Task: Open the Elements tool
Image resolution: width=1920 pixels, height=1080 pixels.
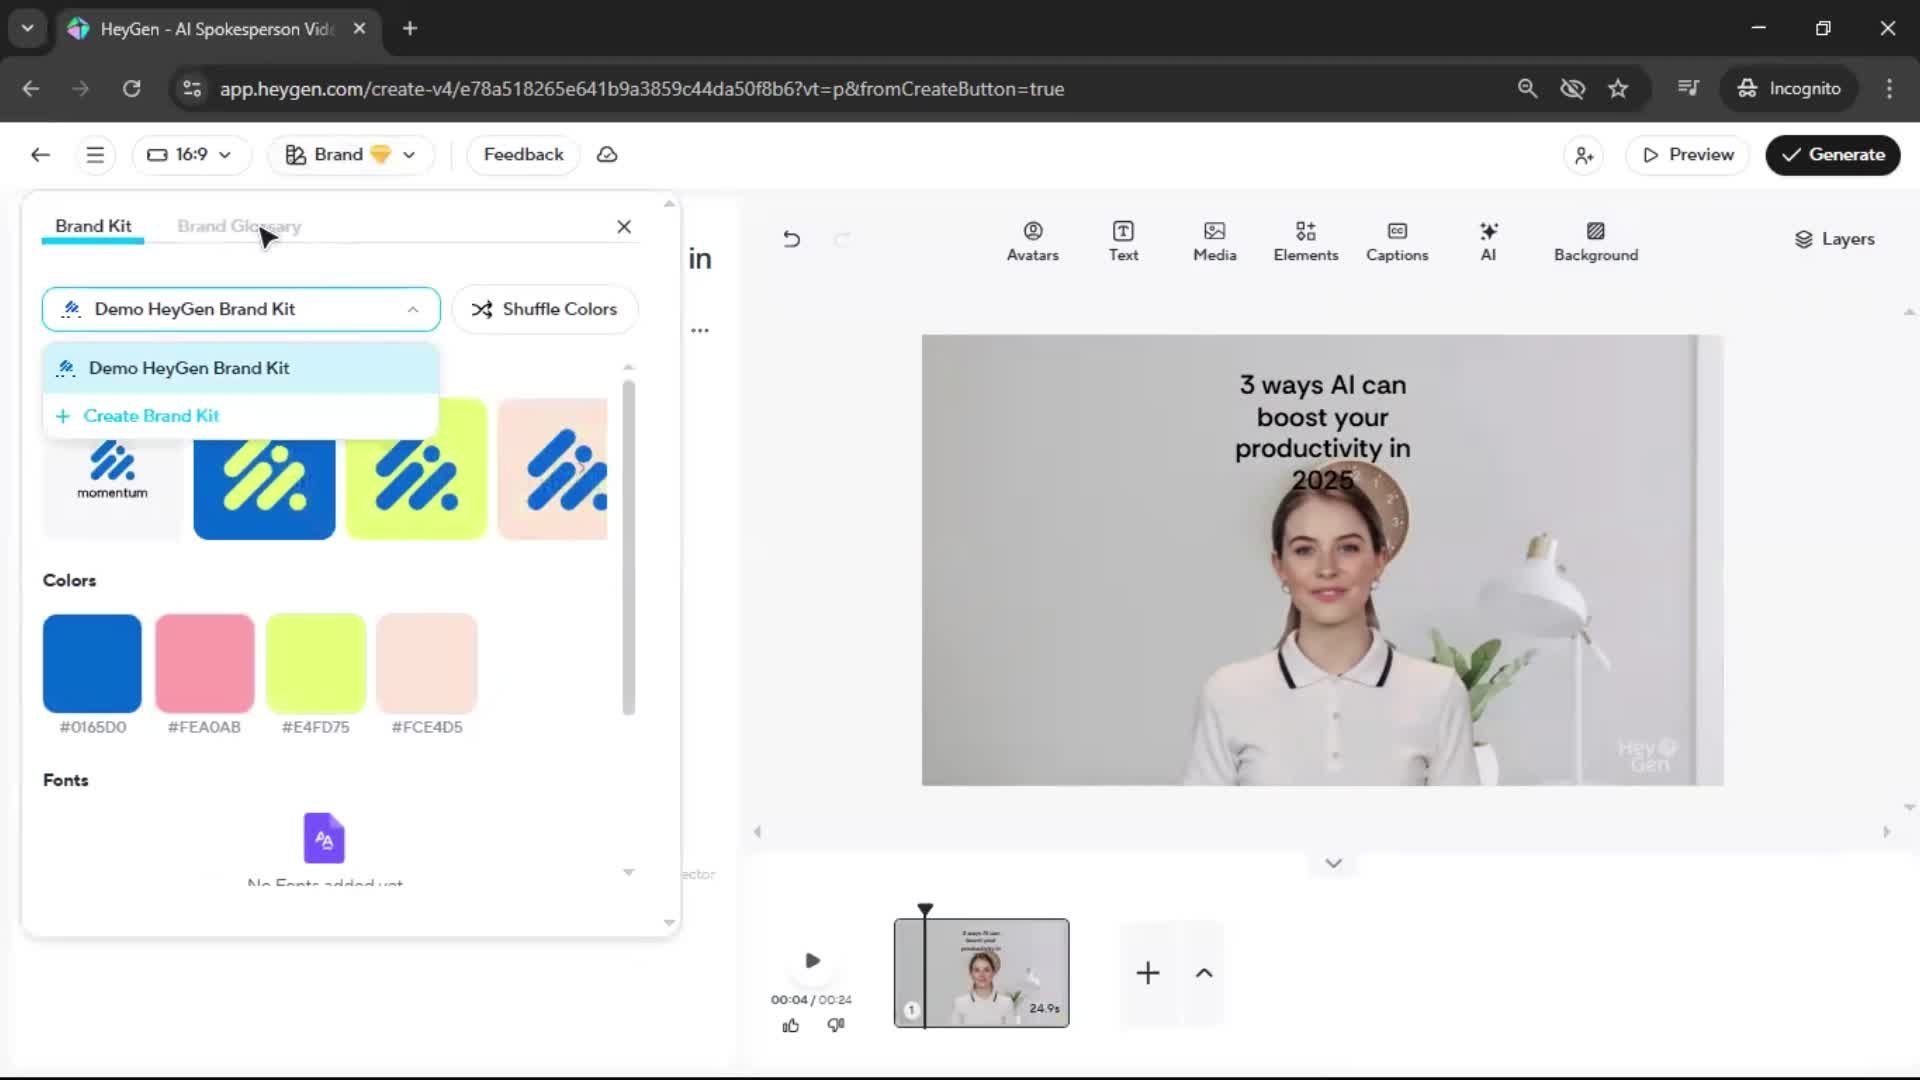Action: pyautogui.click(x=1305, y=241)
